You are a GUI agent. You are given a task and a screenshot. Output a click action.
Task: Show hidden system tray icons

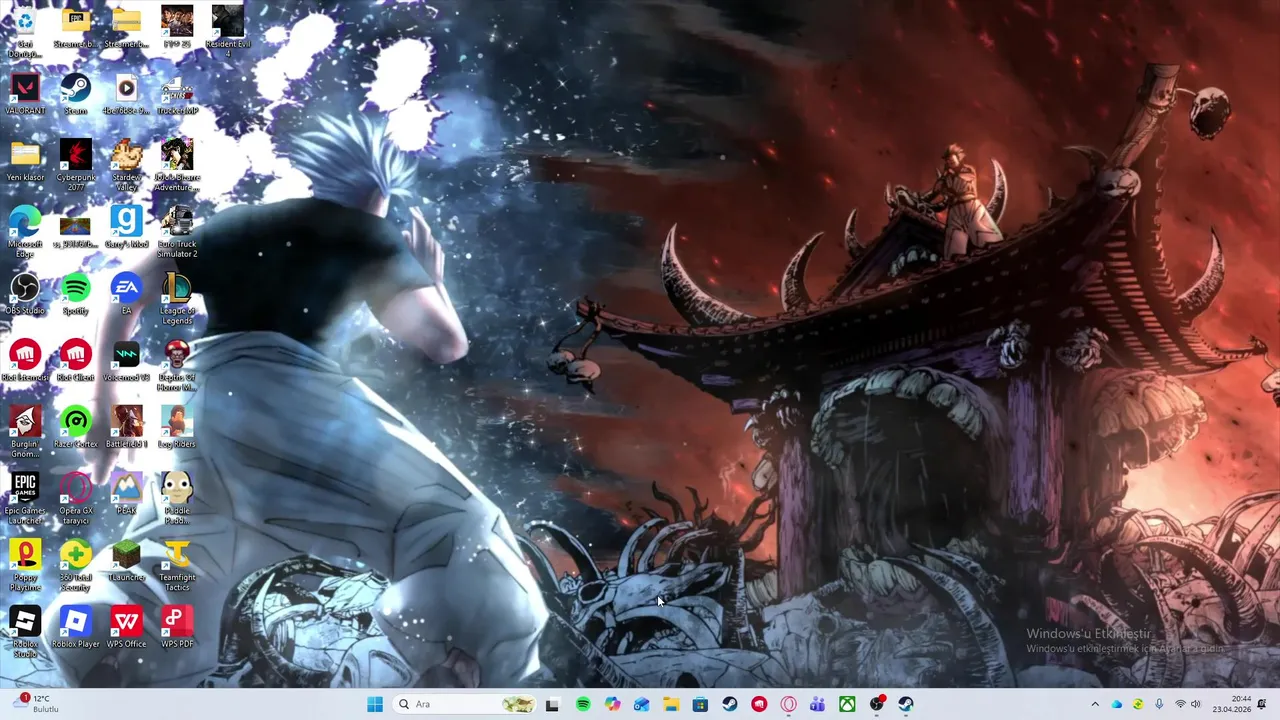pyautogui.click(x=1095, y=704)
